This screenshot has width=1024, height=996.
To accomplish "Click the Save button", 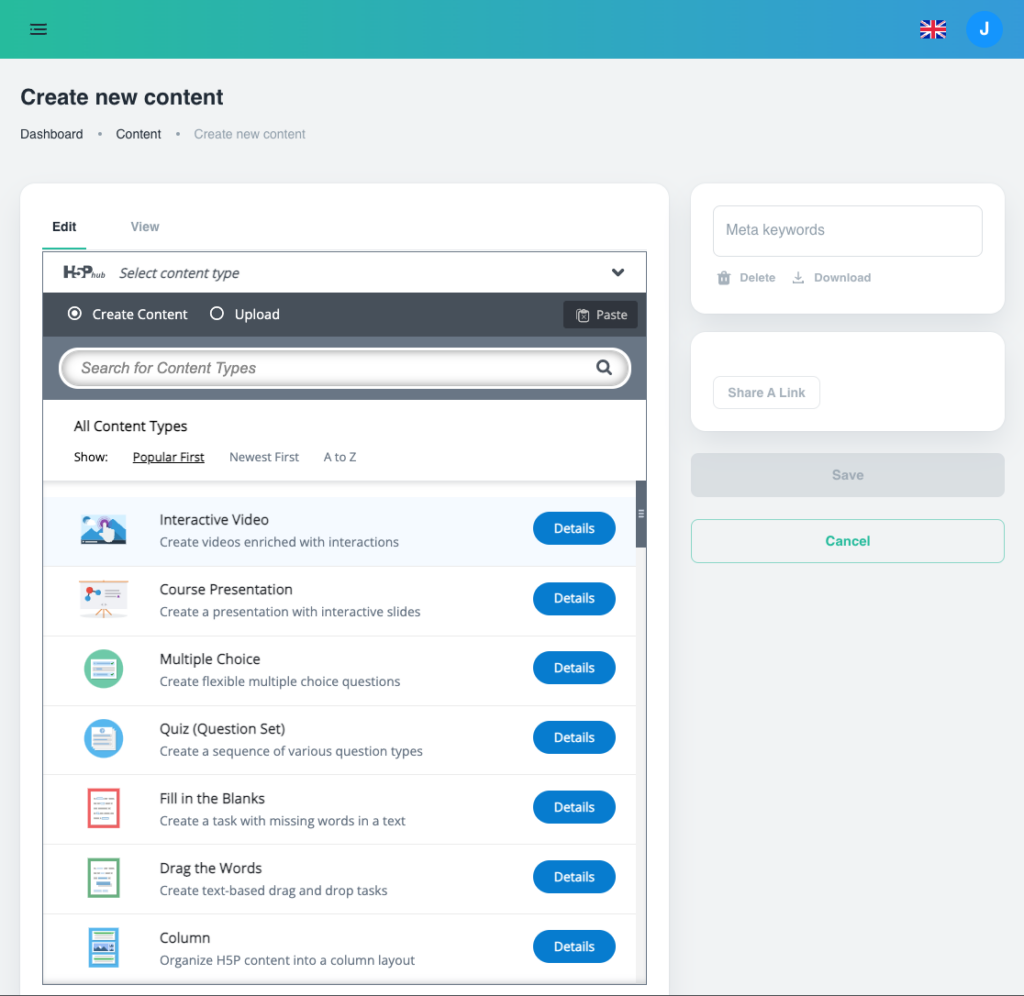I will (847, 475).
